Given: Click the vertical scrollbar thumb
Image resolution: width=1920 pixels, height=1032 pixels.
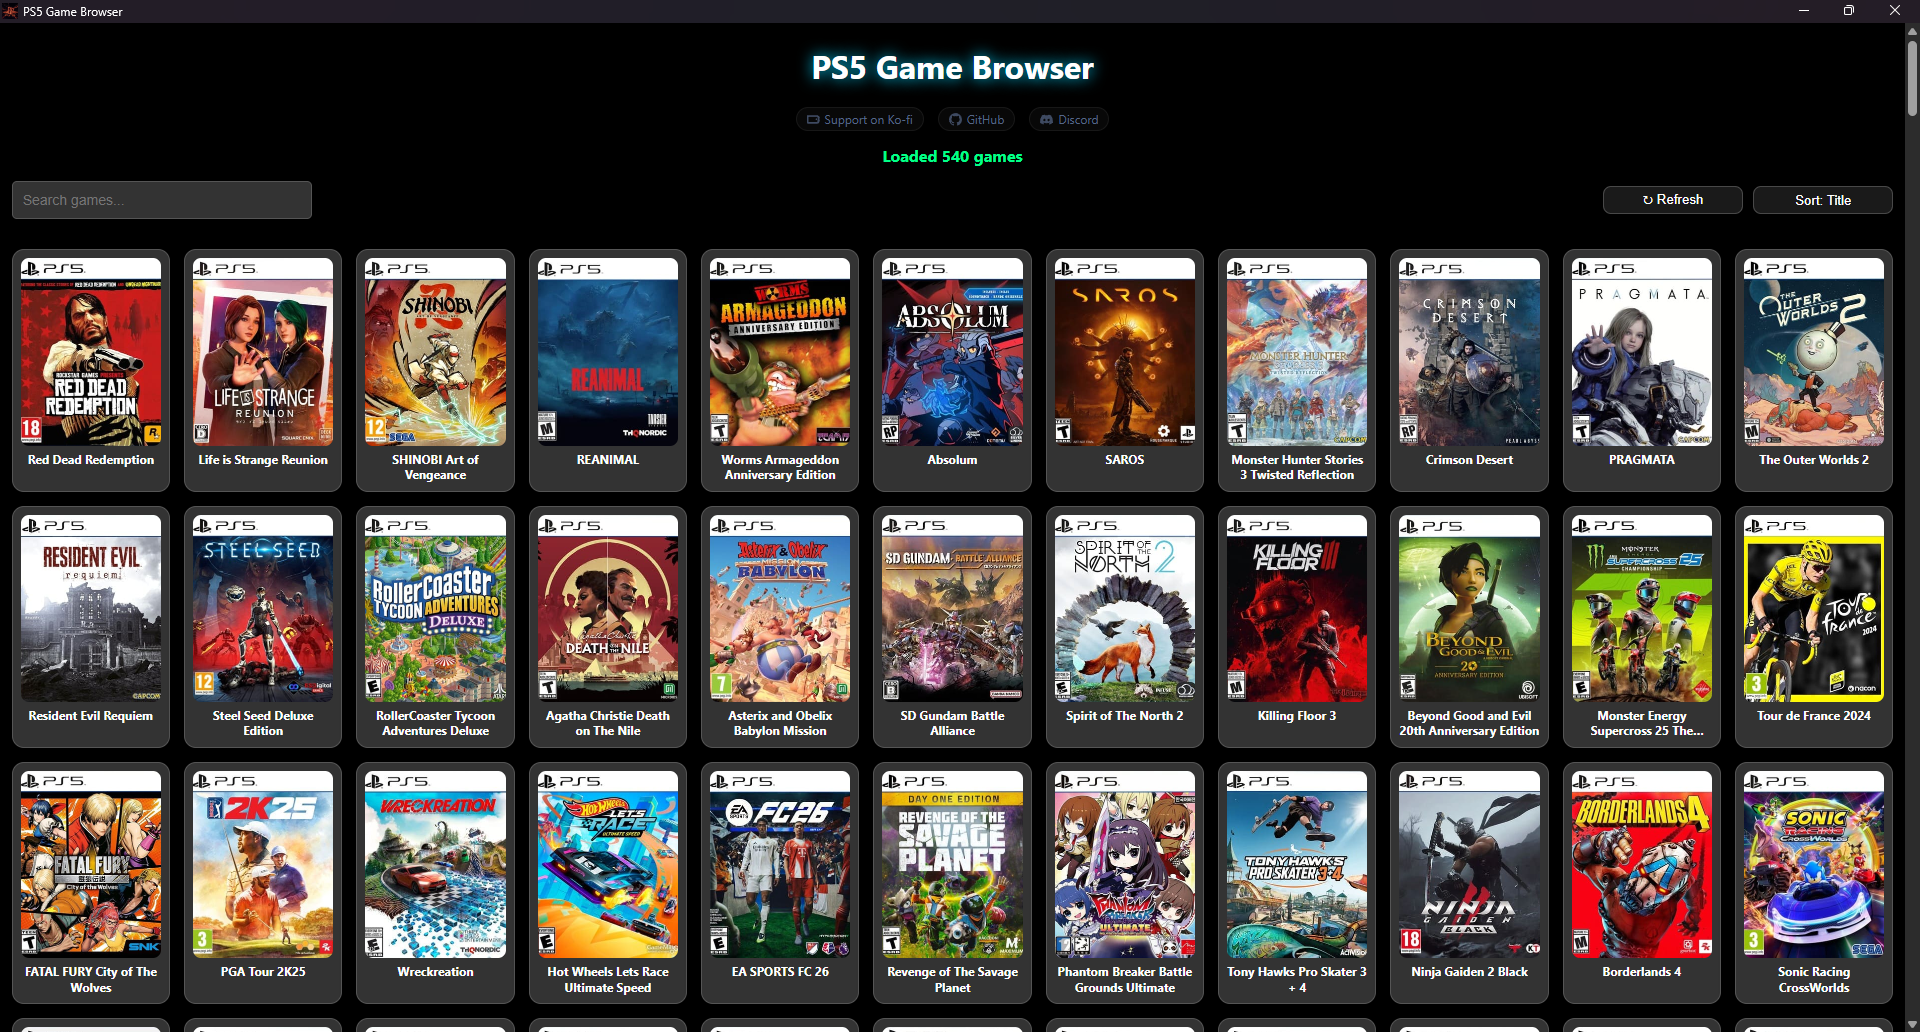Looking at the screenshot, I should [x=1912, y=78].
